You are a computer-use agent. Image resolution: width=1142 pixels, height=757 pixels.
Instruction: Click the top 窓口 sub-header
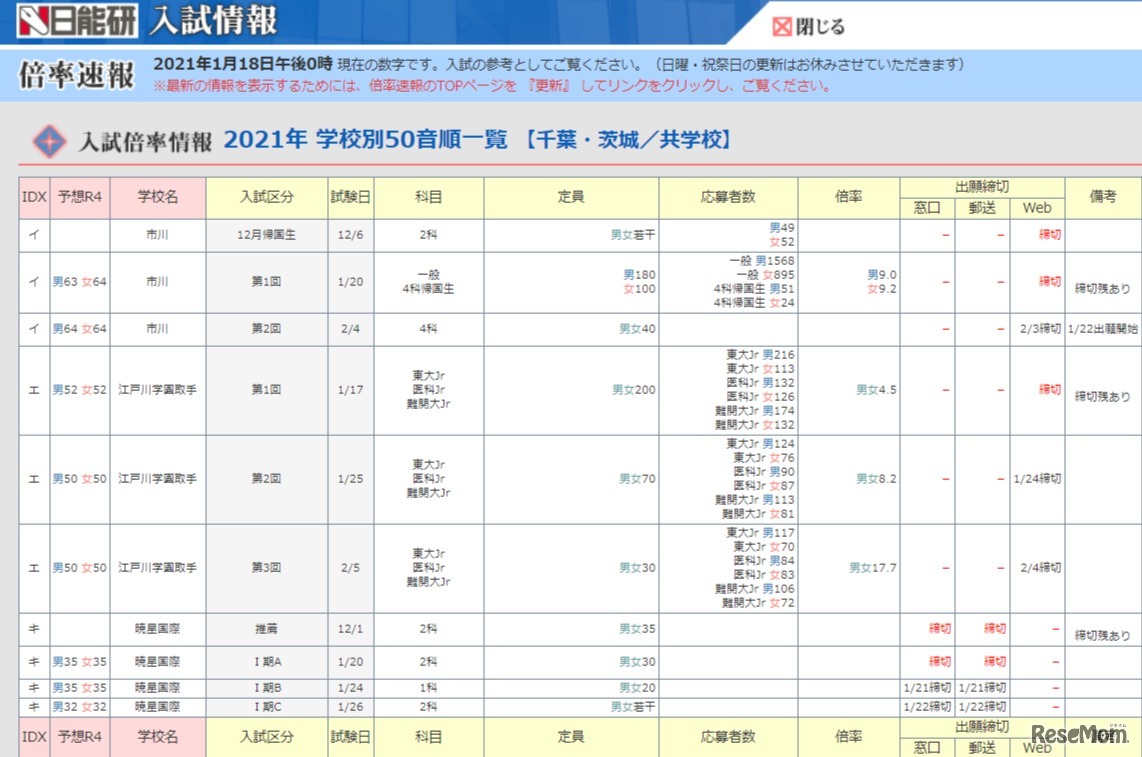click(927, 208)
